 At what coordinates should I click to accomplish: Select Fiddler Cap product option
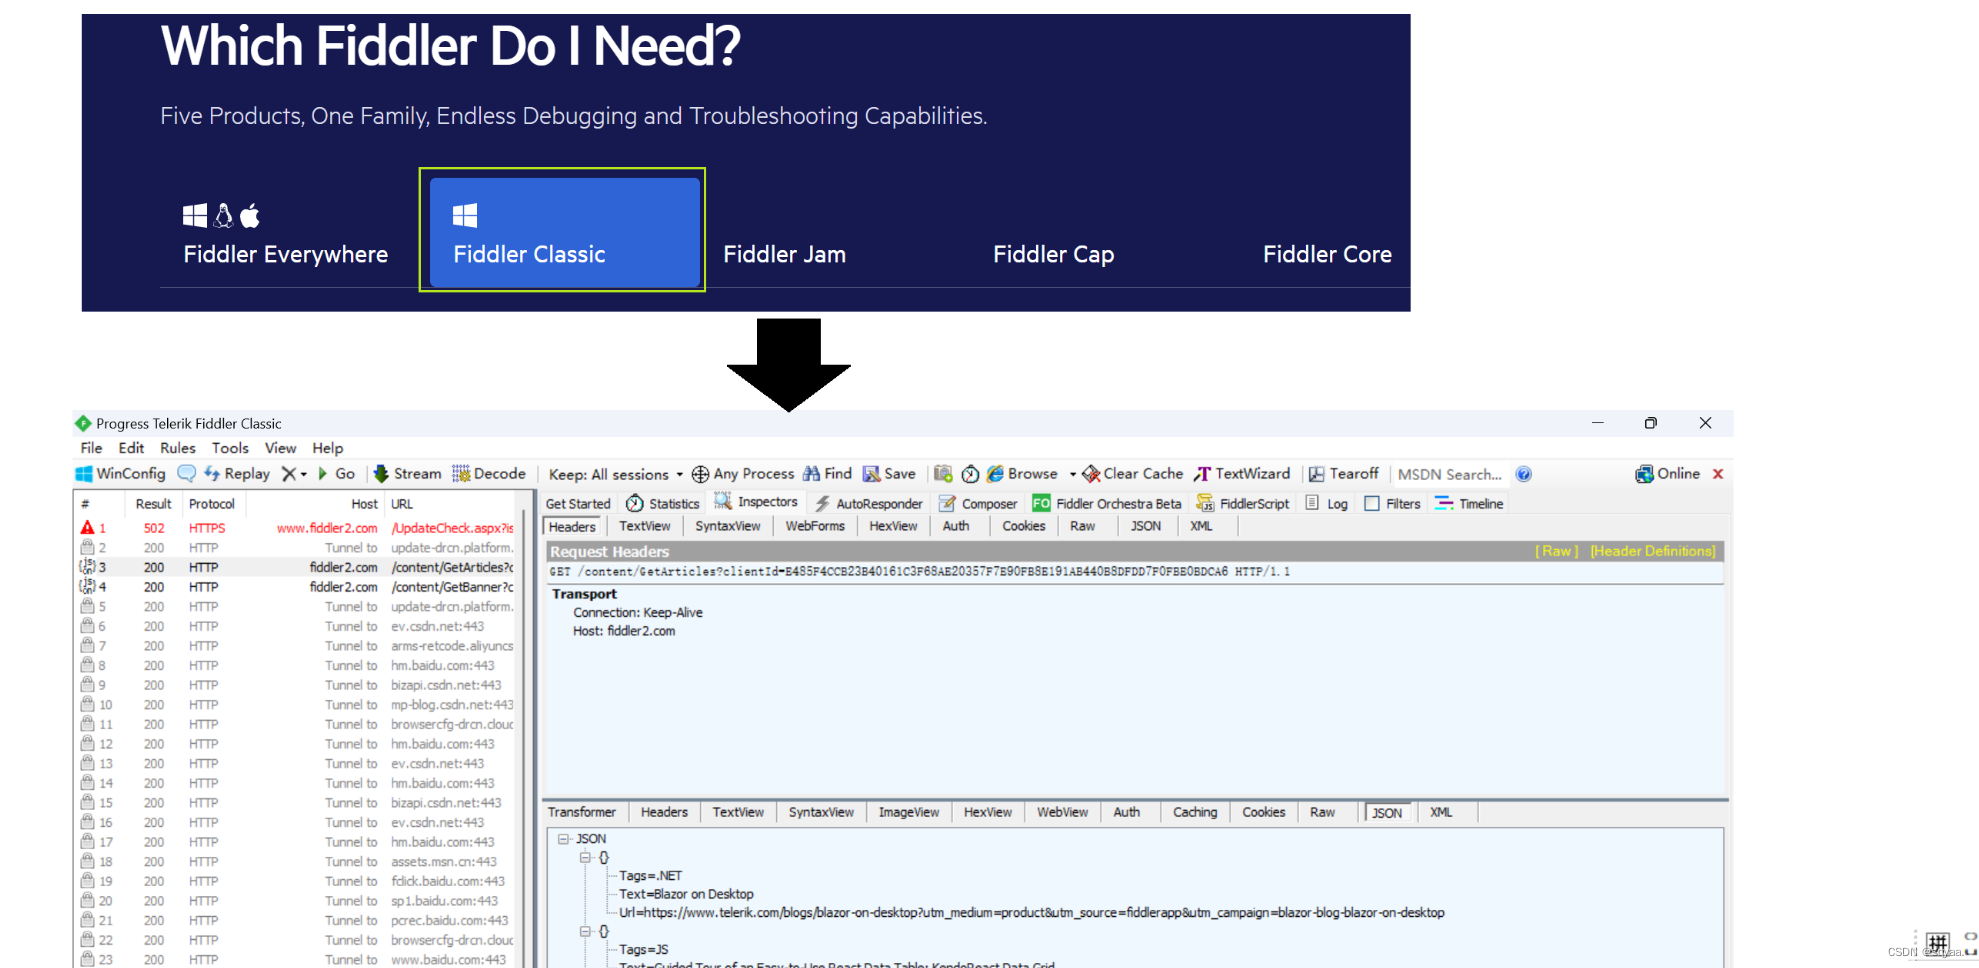(1053, 254)
